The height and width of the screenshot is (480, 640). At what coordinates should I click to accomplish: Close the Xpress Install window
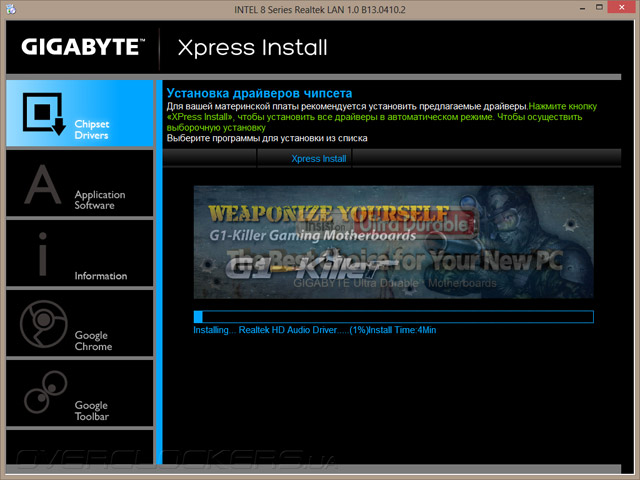622,8
